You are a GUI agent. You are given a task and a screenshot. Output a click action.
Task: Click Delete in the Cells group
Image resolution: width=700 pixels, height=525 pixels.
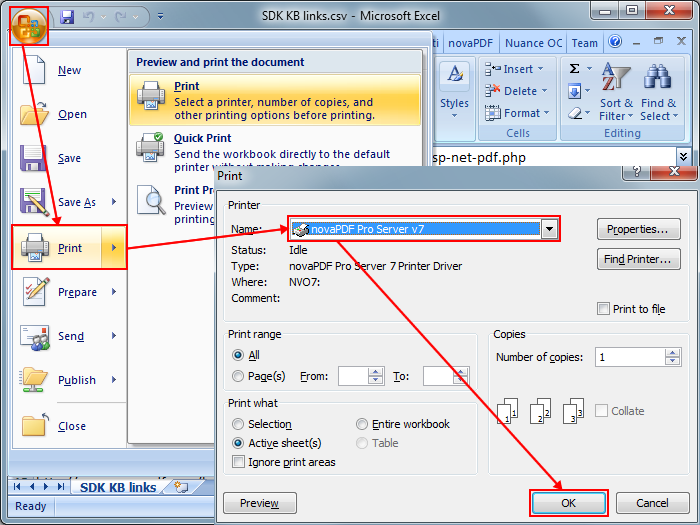click(516, 91)
